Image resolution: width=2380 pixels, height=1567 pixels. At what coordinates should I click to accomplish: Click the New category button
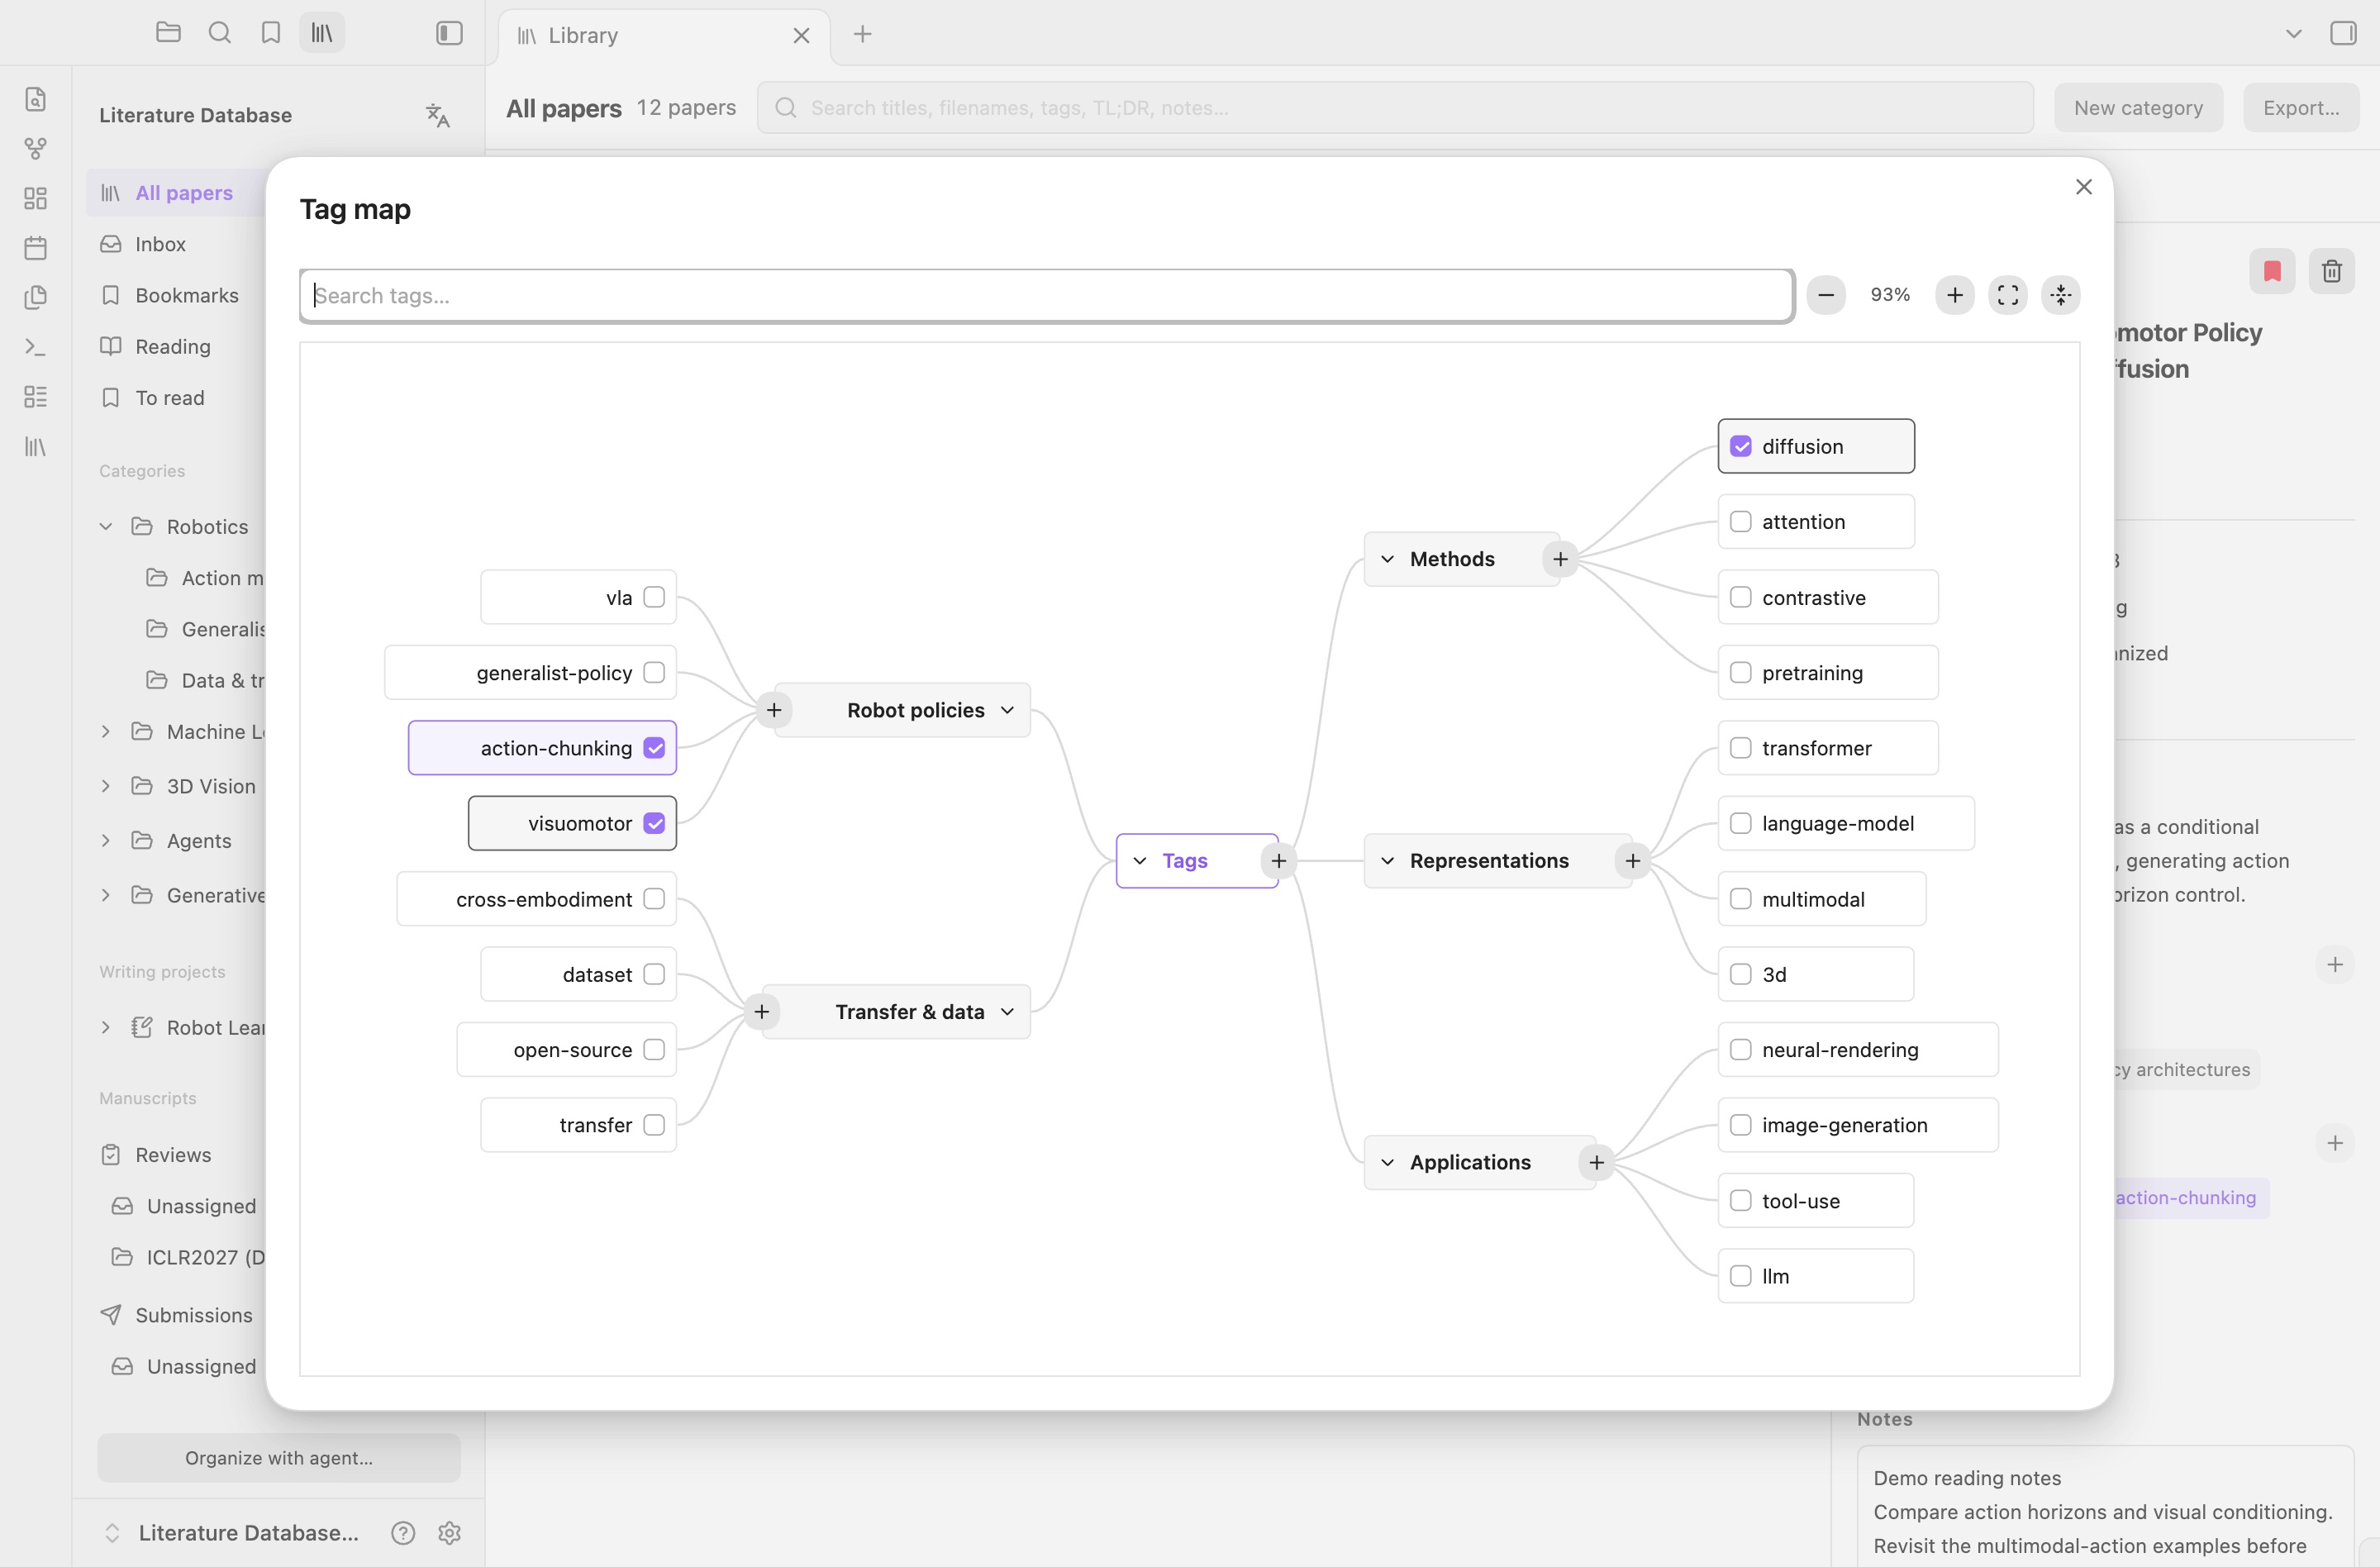click(2137, 108)
